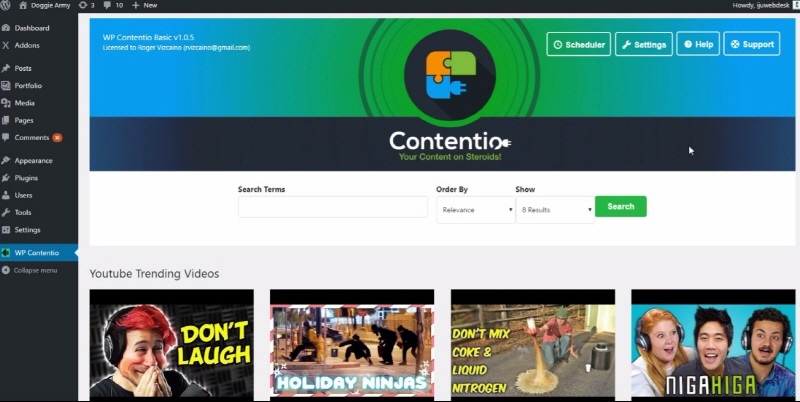Click the question mark icon on Help

688,44
